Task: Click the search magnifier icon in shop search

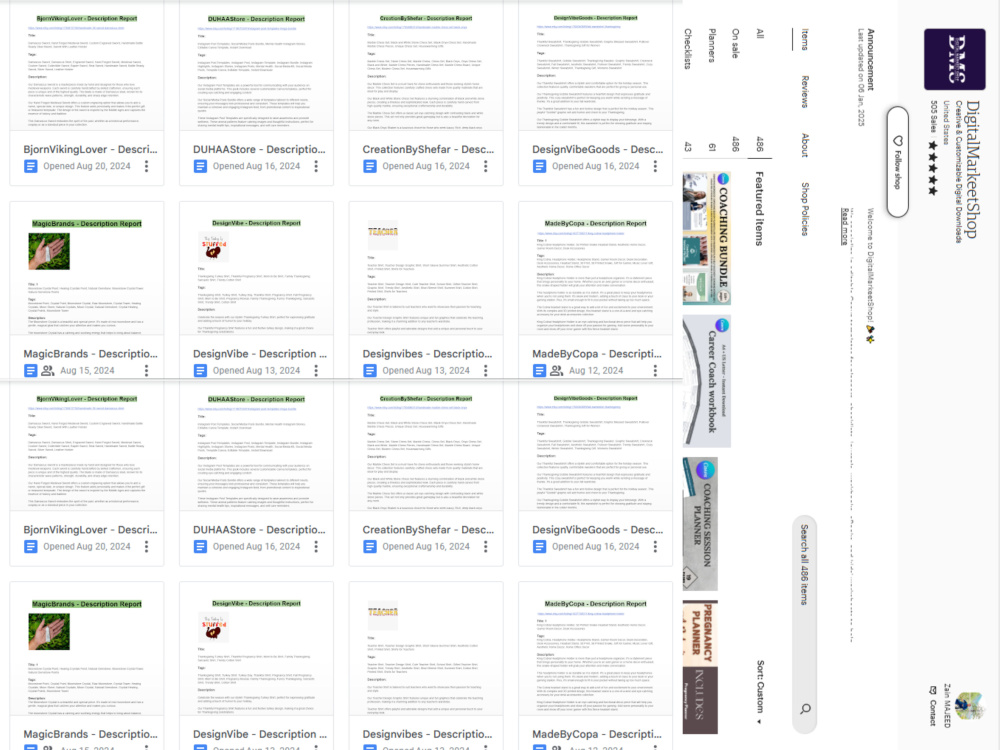Action: 805,709
